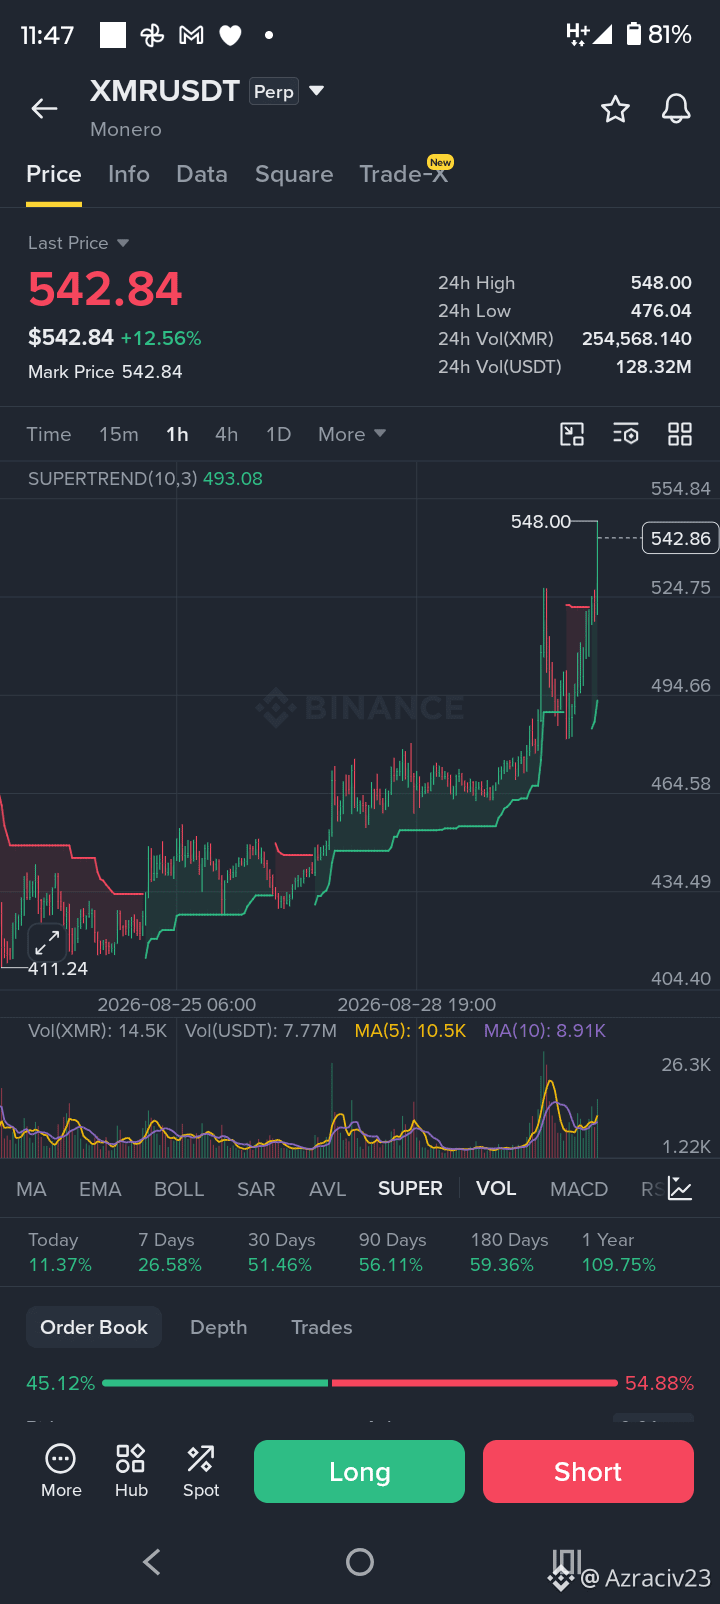Open the Data tab

[x=202, y=175]
